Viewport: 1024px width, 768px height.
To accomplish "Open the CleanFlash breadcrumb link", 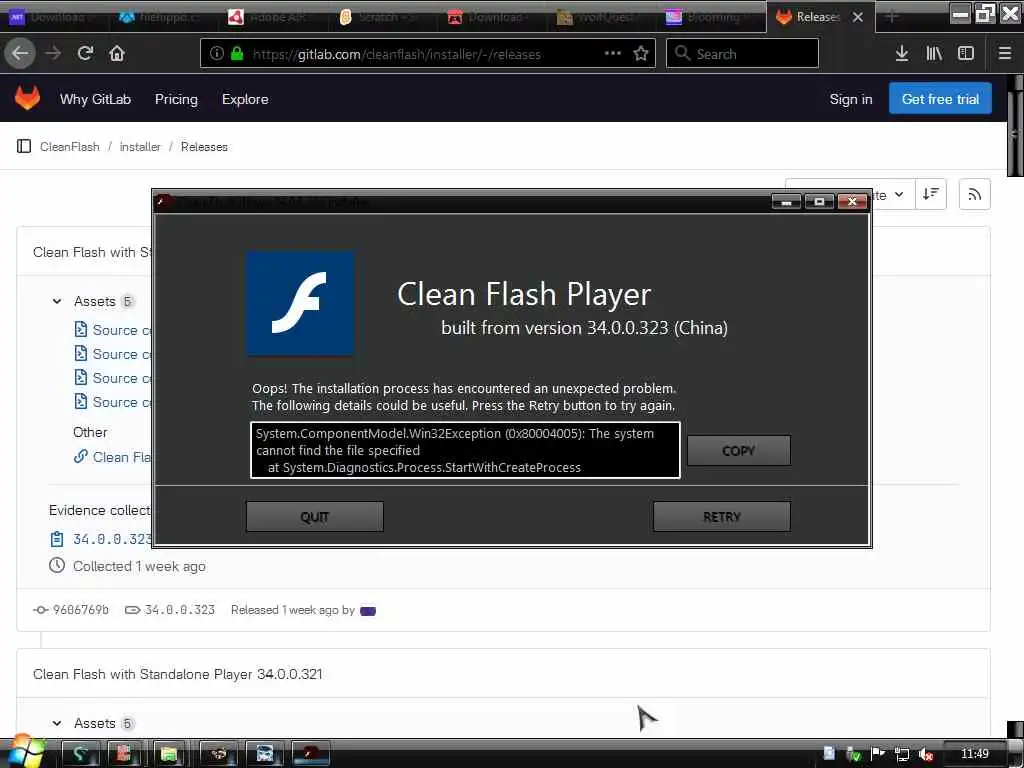I will 70,146.
